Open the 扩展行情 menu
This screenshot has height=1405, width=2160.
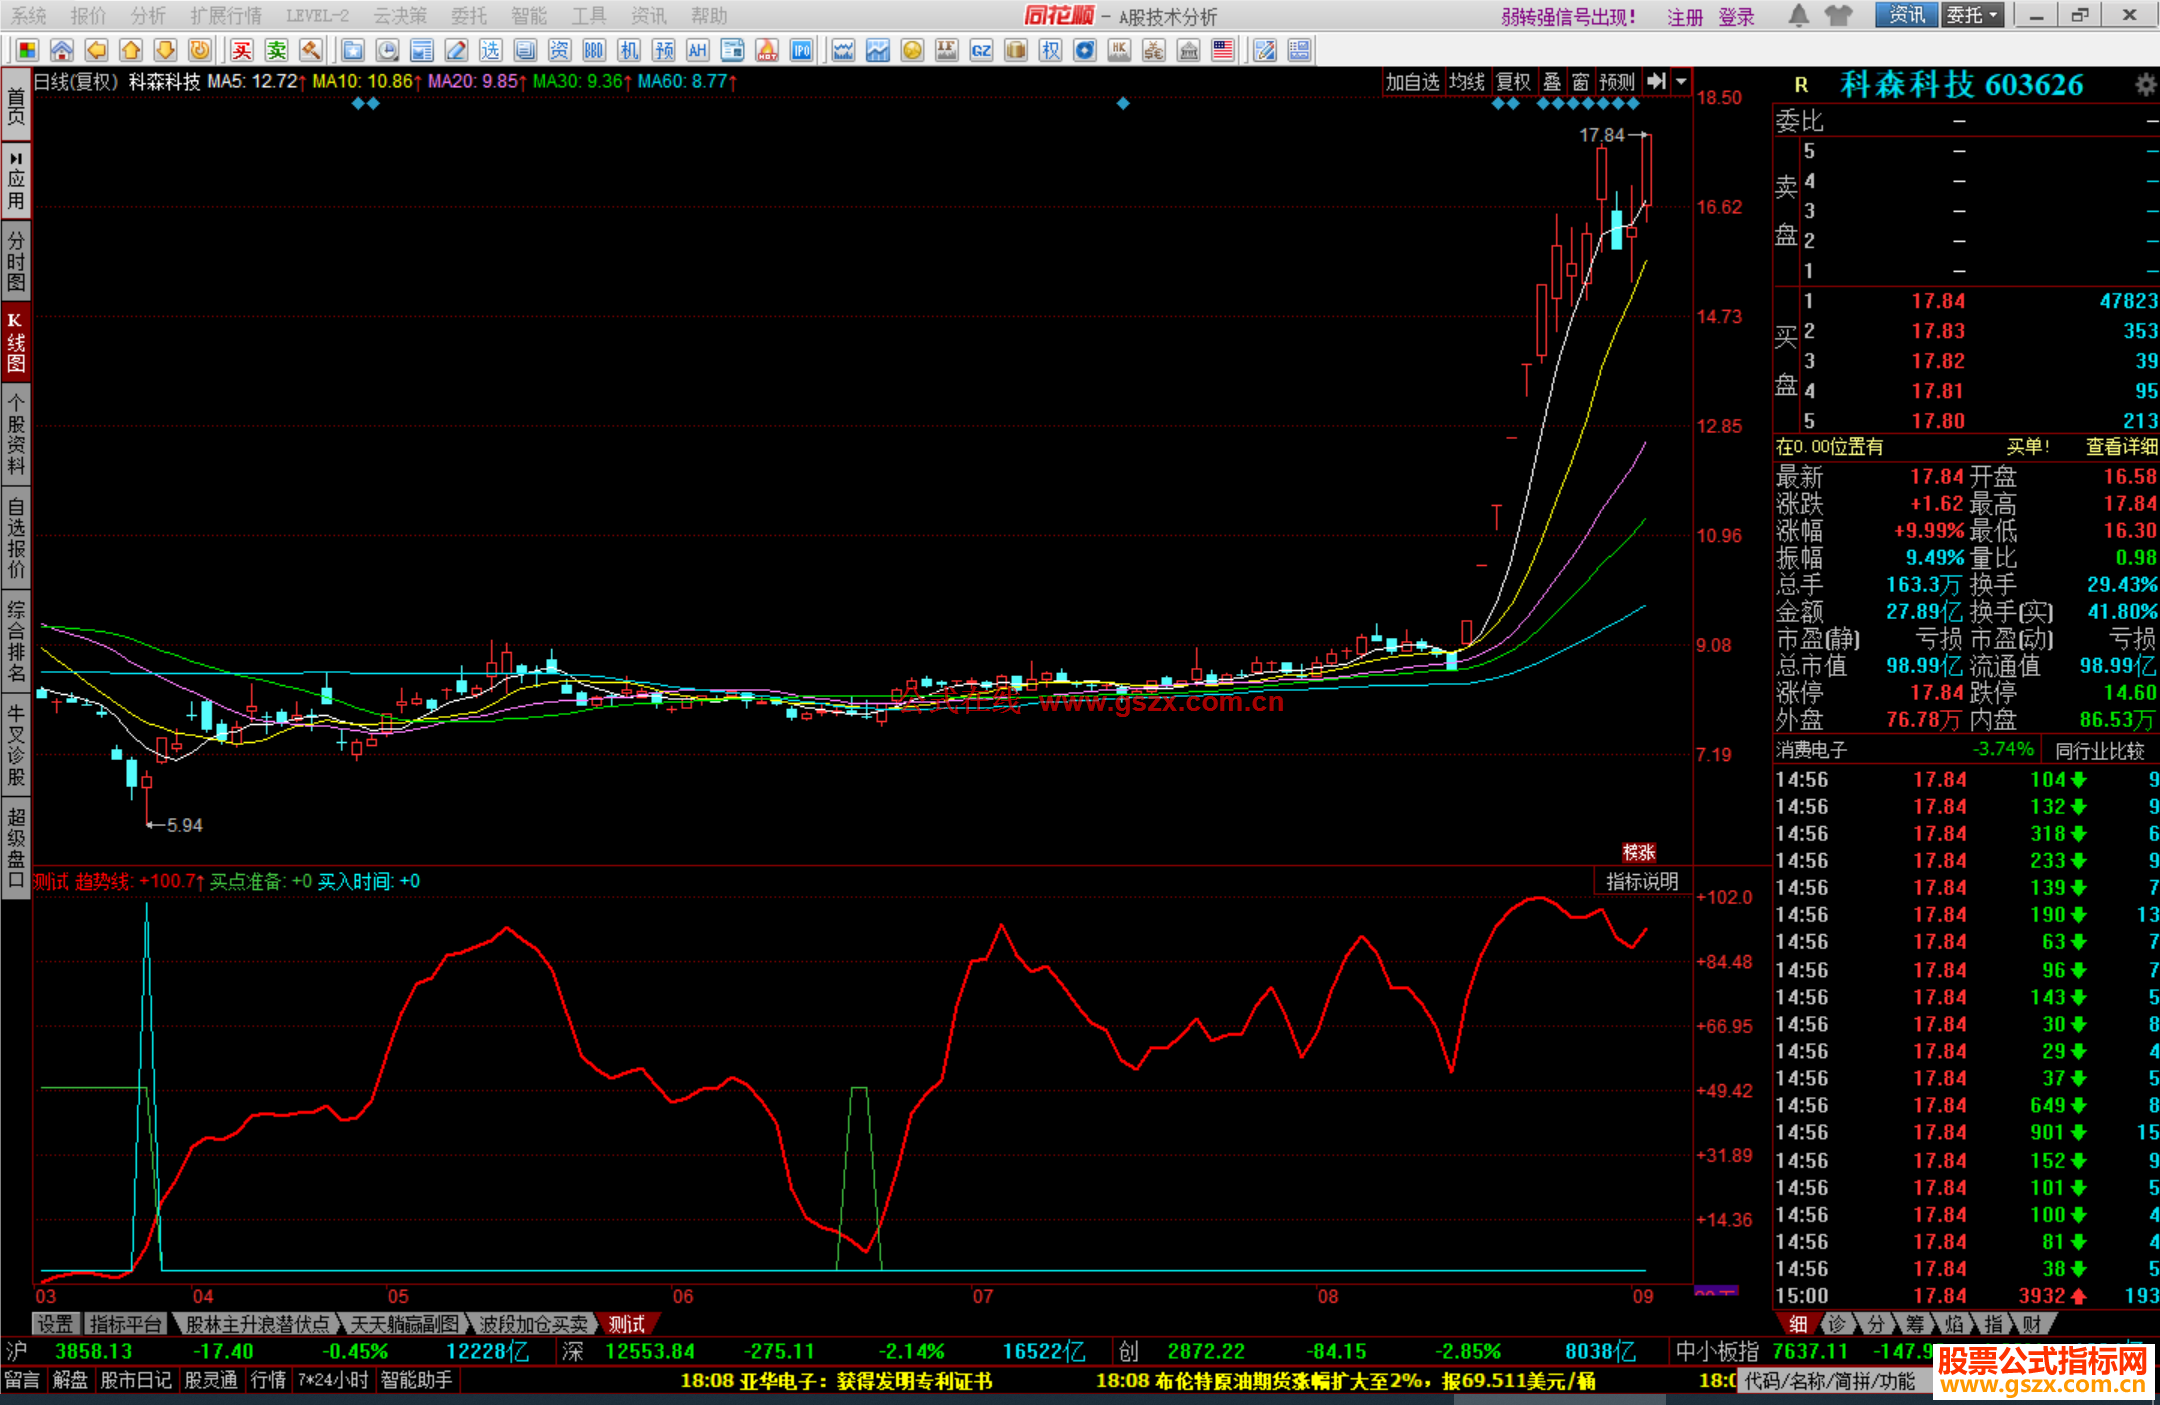coord(226,16)
